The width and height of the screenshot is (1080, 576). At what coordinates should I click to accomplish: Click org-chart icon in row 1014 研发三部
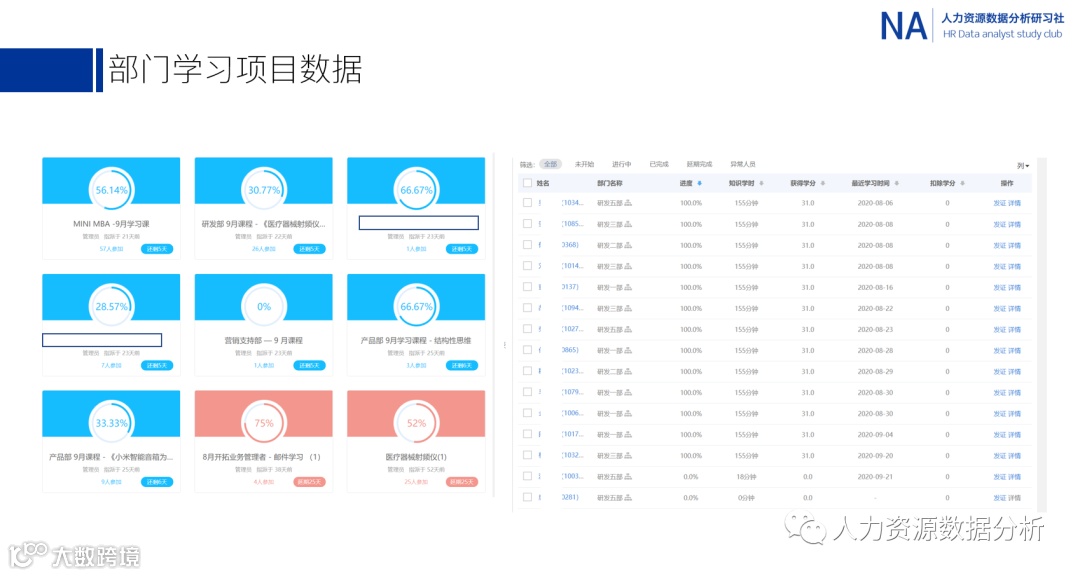(628, 267)
